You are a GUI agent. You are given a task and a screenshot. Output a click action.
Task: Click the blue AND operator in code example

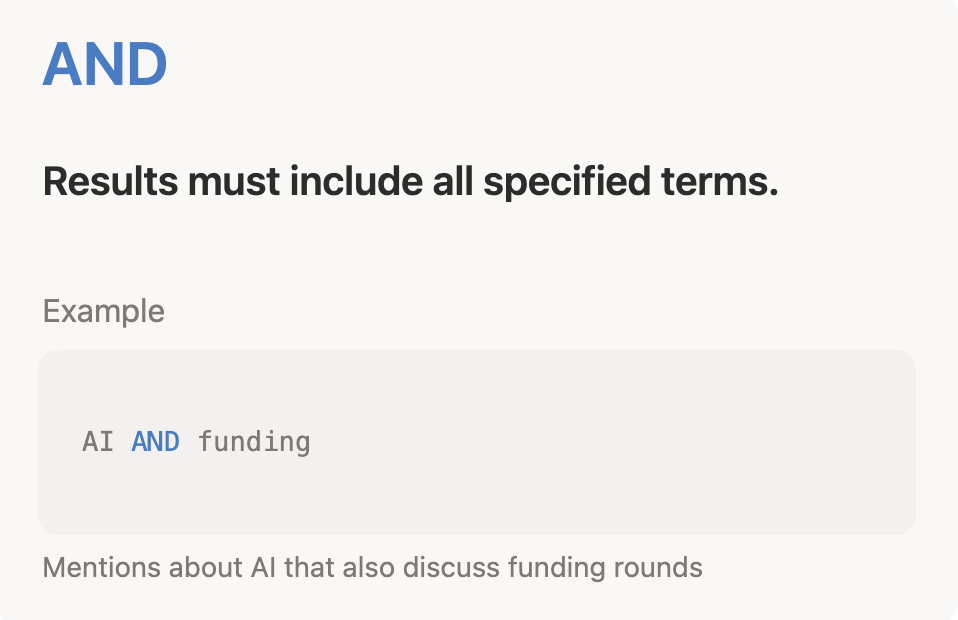(155, 441)
